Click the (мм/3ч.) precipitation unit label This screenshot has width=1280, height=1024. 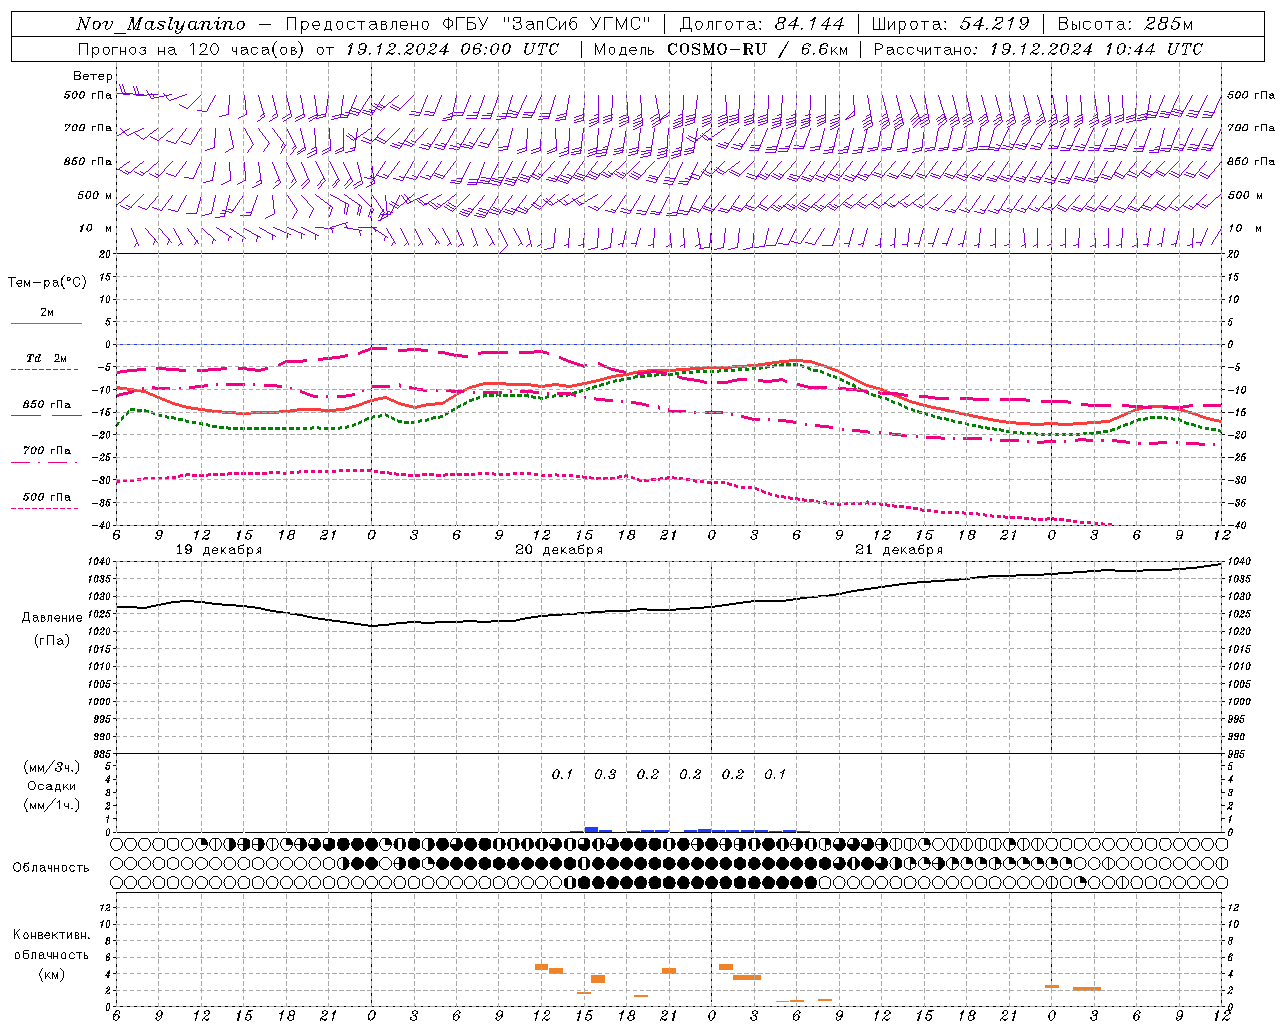pyautogui.click(x=52, y=767)
